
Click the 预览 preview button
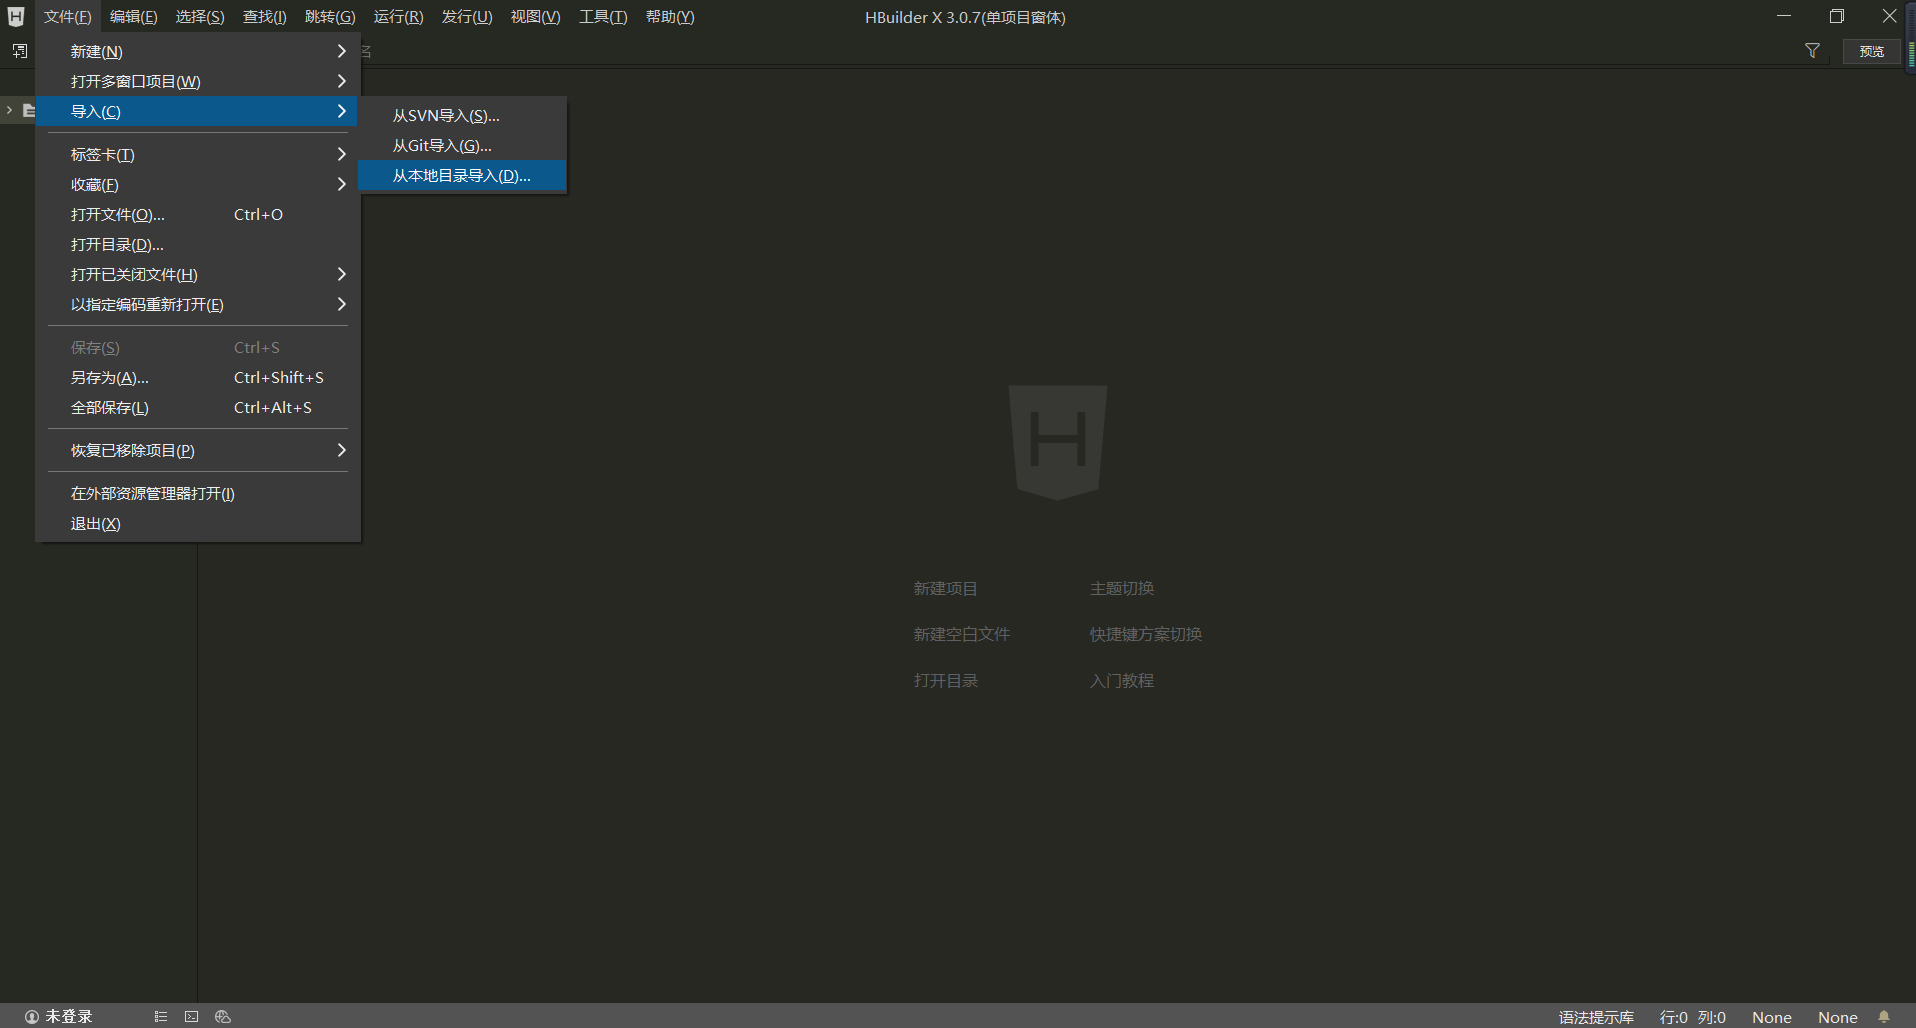(x=1871, y=52)
